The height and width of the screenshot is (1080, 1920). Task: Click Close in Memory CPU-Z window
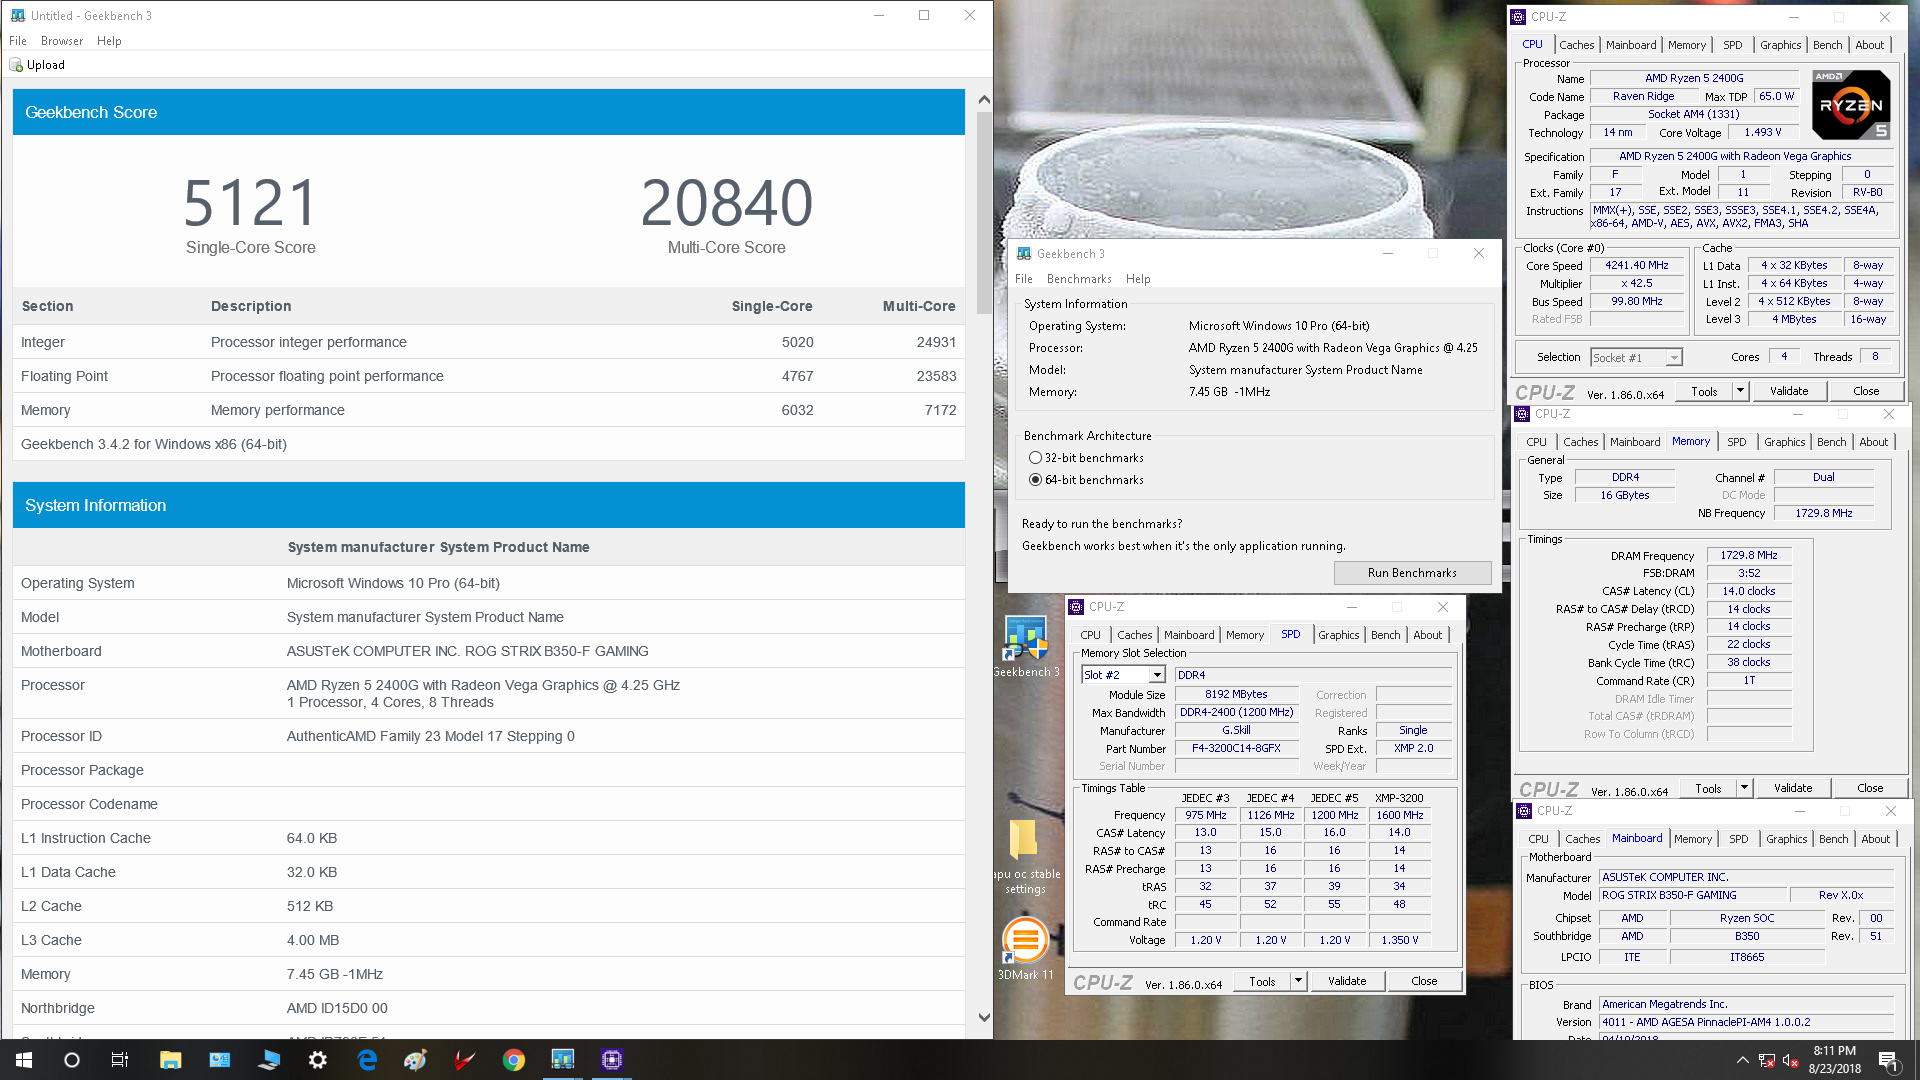tap(1870, 788)
